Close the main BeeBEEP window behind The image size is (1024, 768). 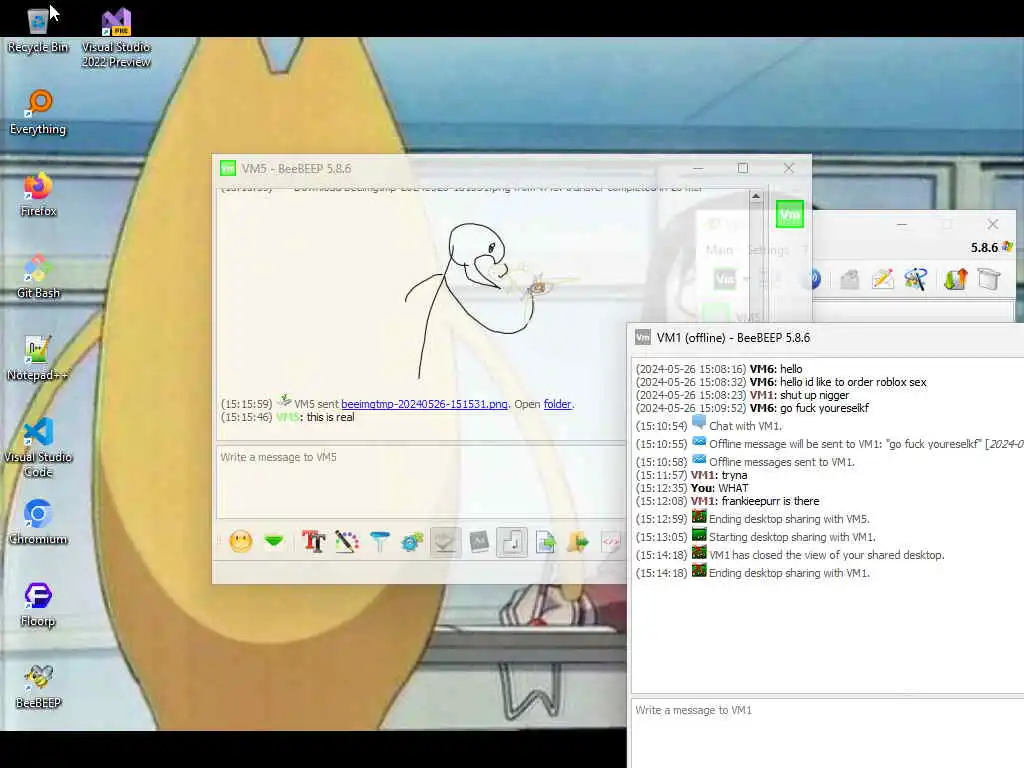click(x=993, y=224)
